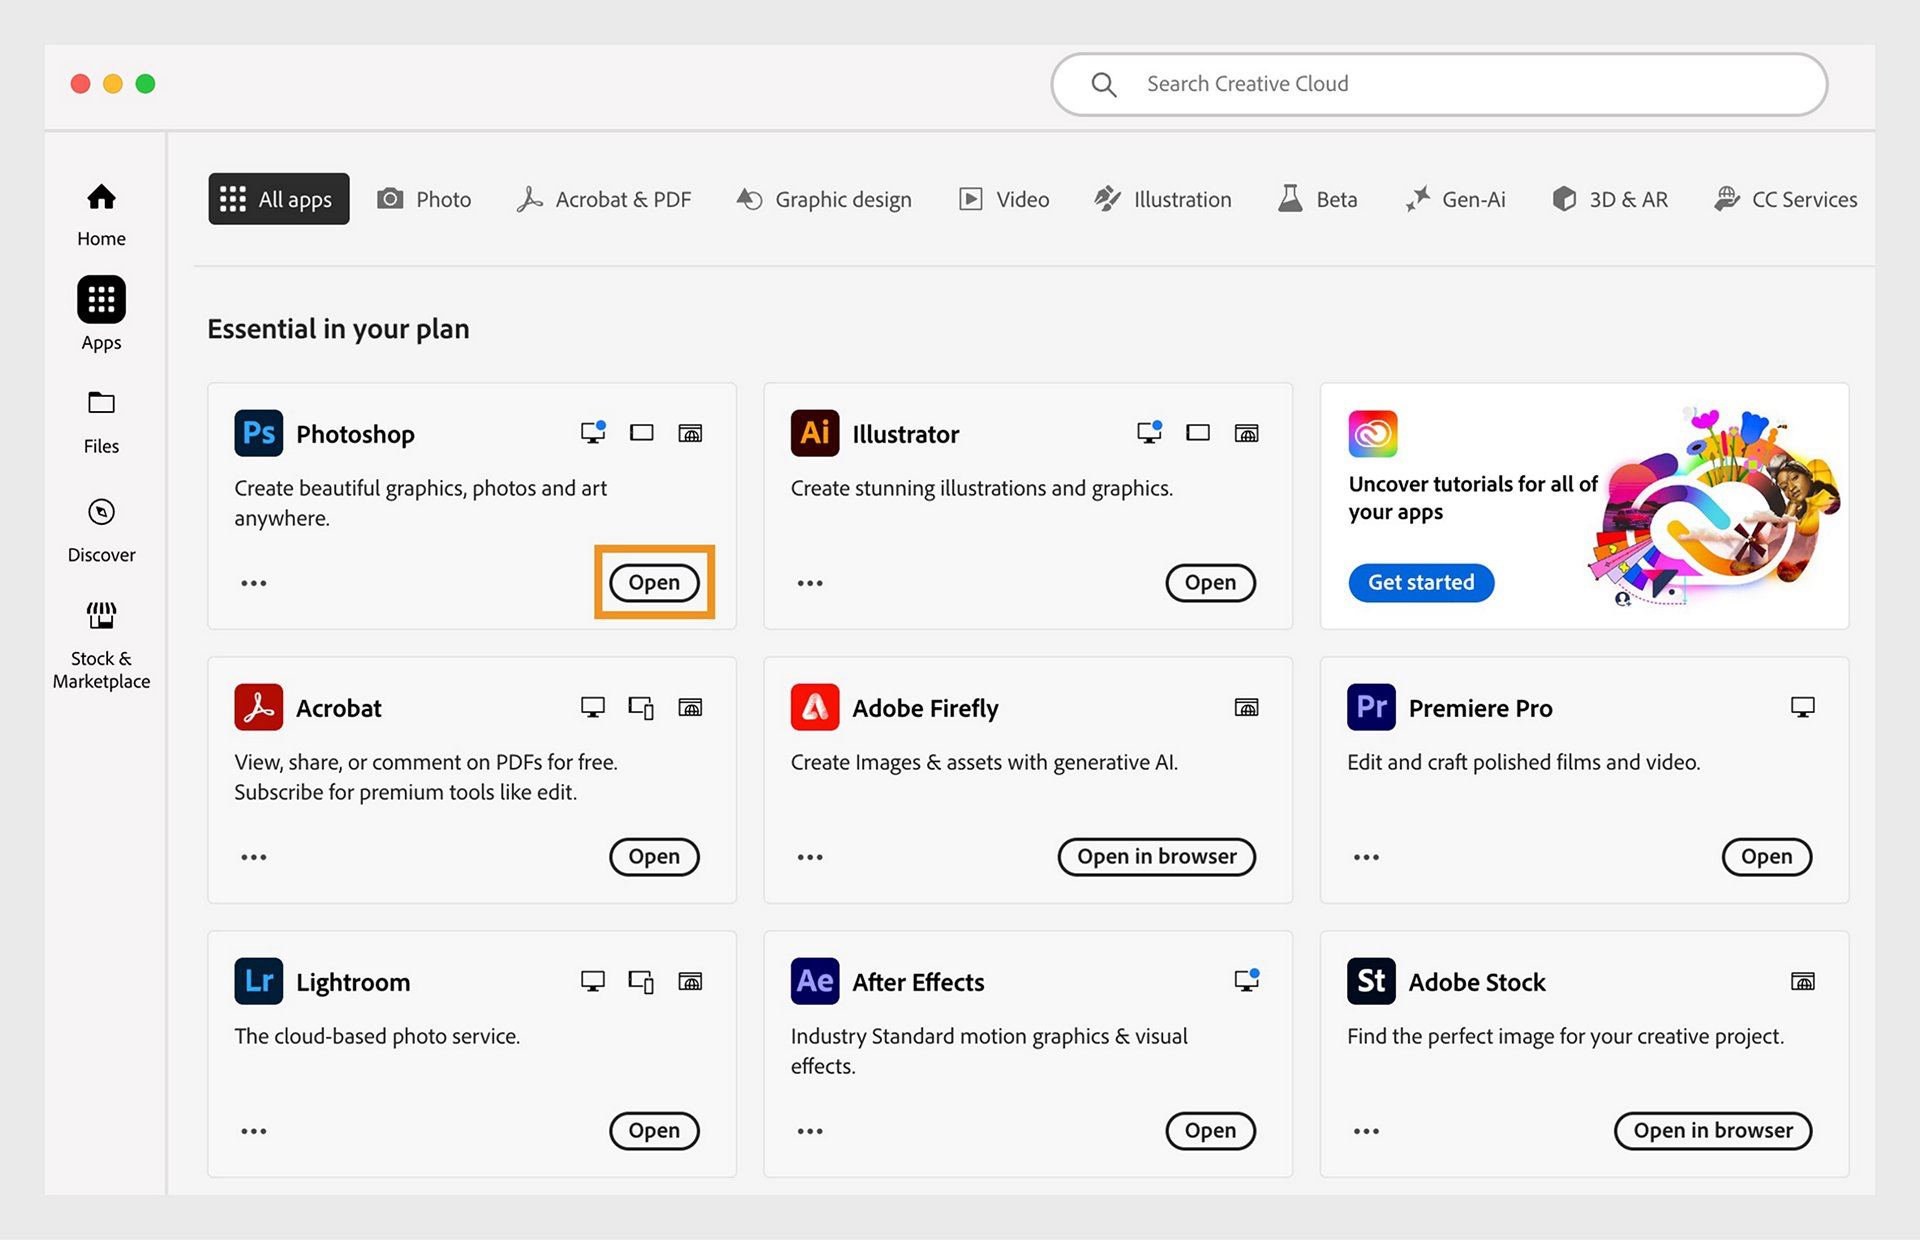Click After Effects' desktop platform icon
The height and width of the screenshot is (1240, 1920).
pyautogui.click(x=1246, y=980)
